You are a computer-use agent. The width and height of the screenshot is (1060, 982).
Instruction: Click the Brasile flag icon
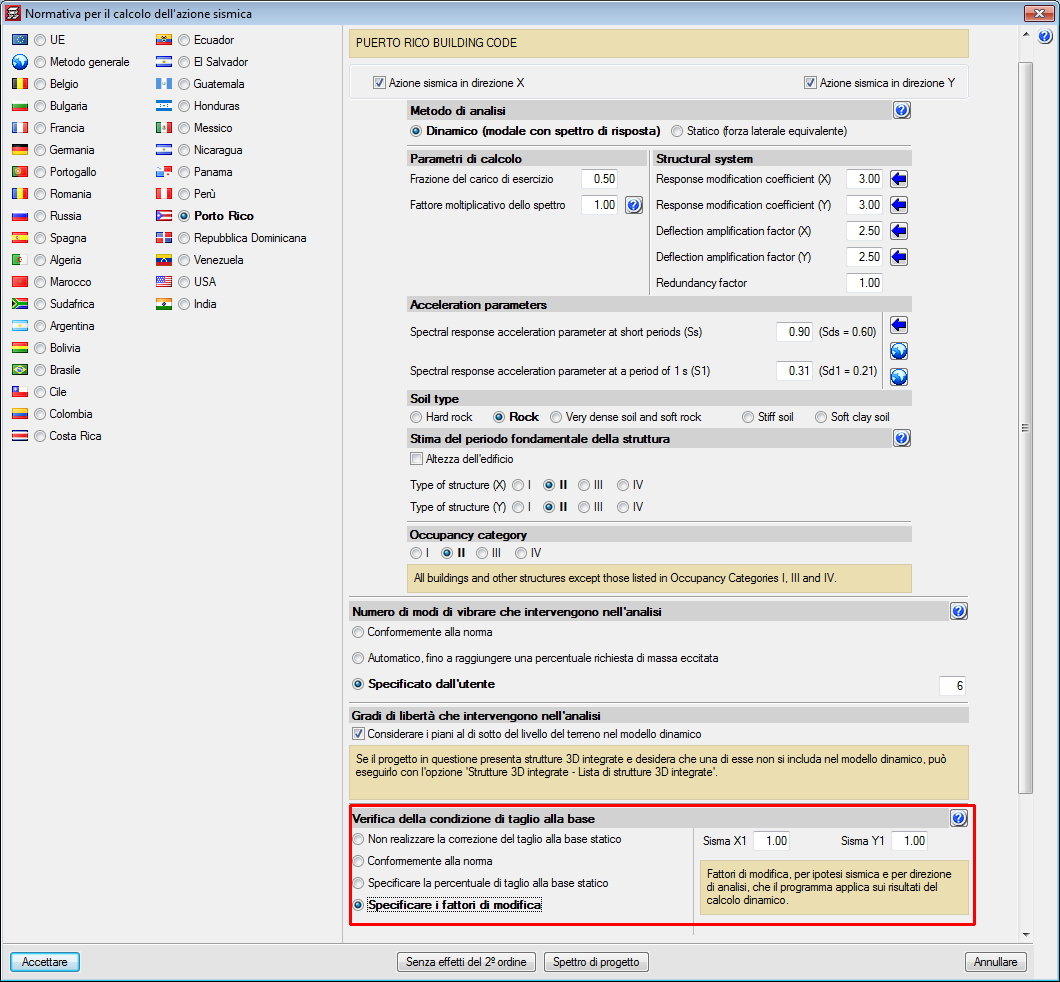[20, 370]
